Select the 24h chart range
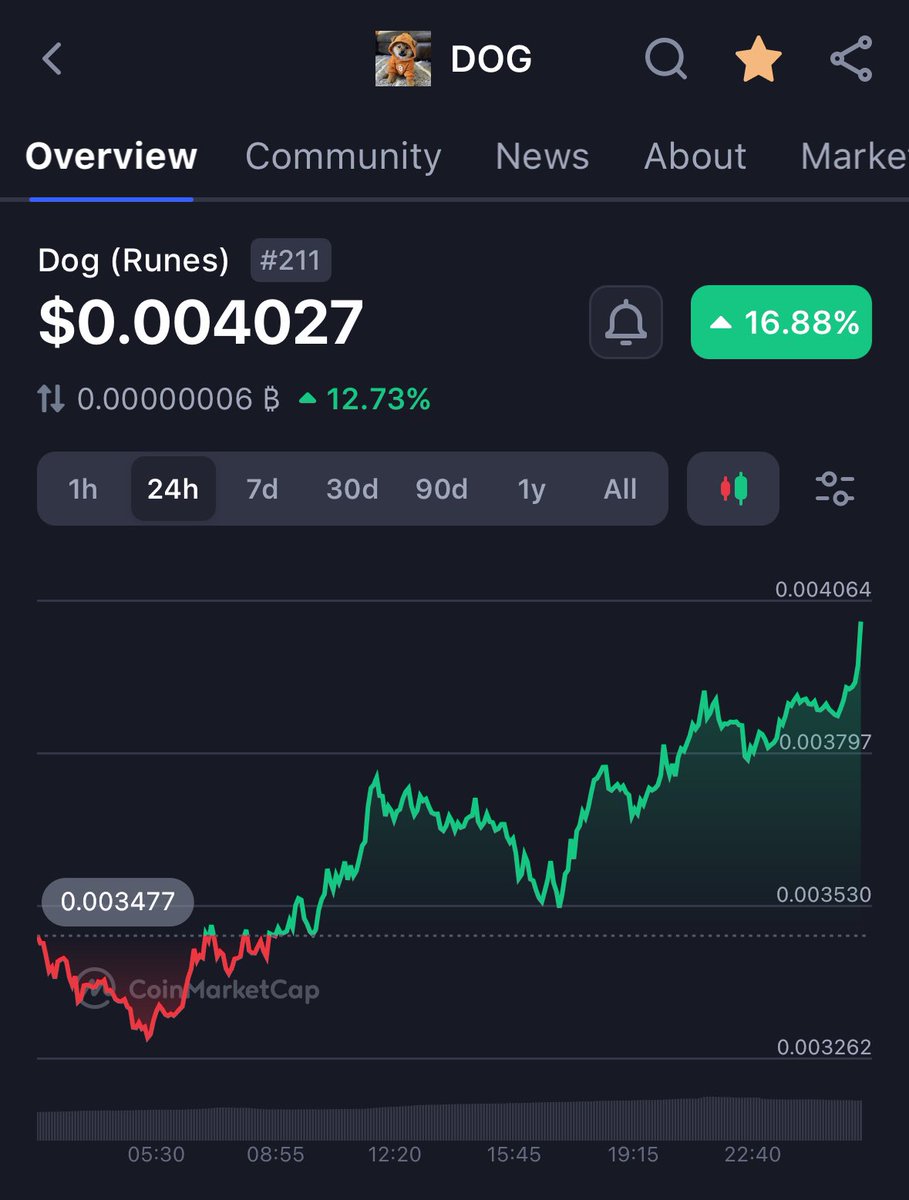909x1200 pixels. (x=173, y=489)
